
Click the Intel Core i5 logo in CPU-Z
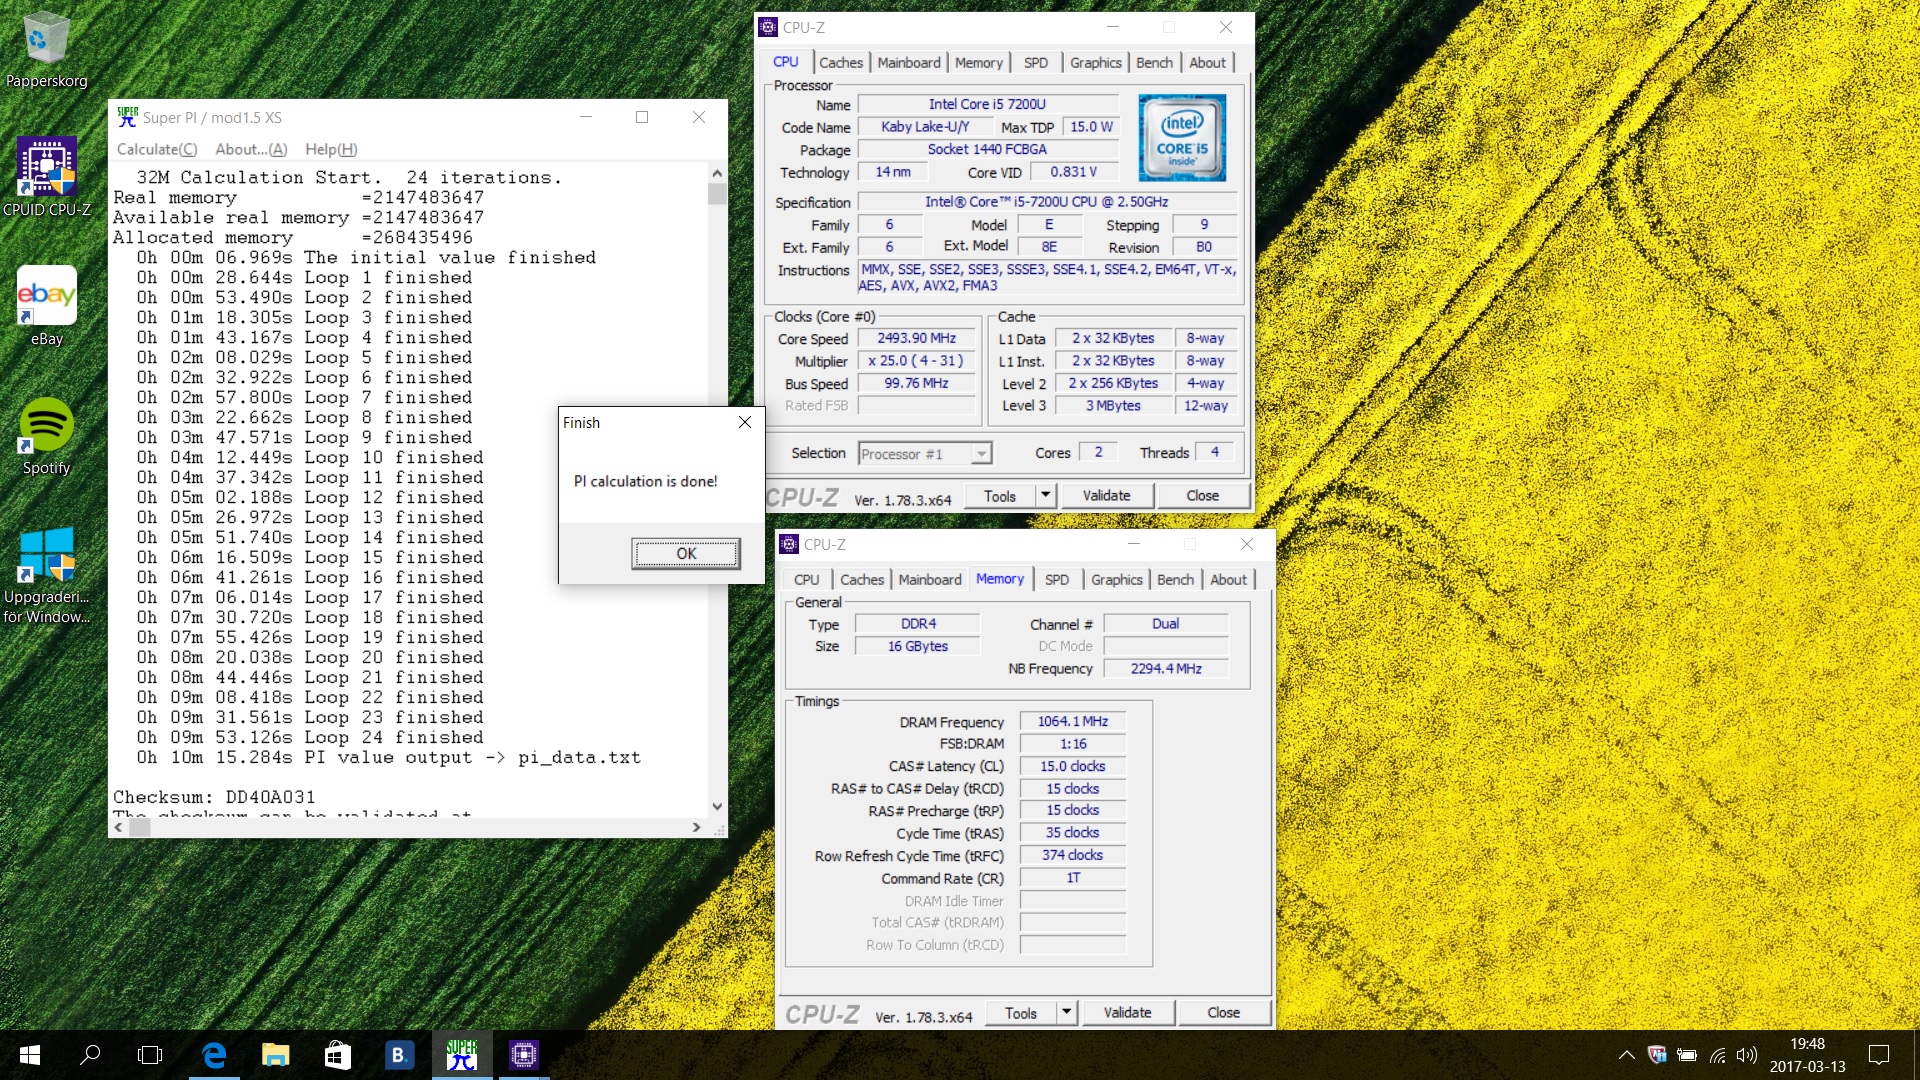click(x=1182, y=138)
